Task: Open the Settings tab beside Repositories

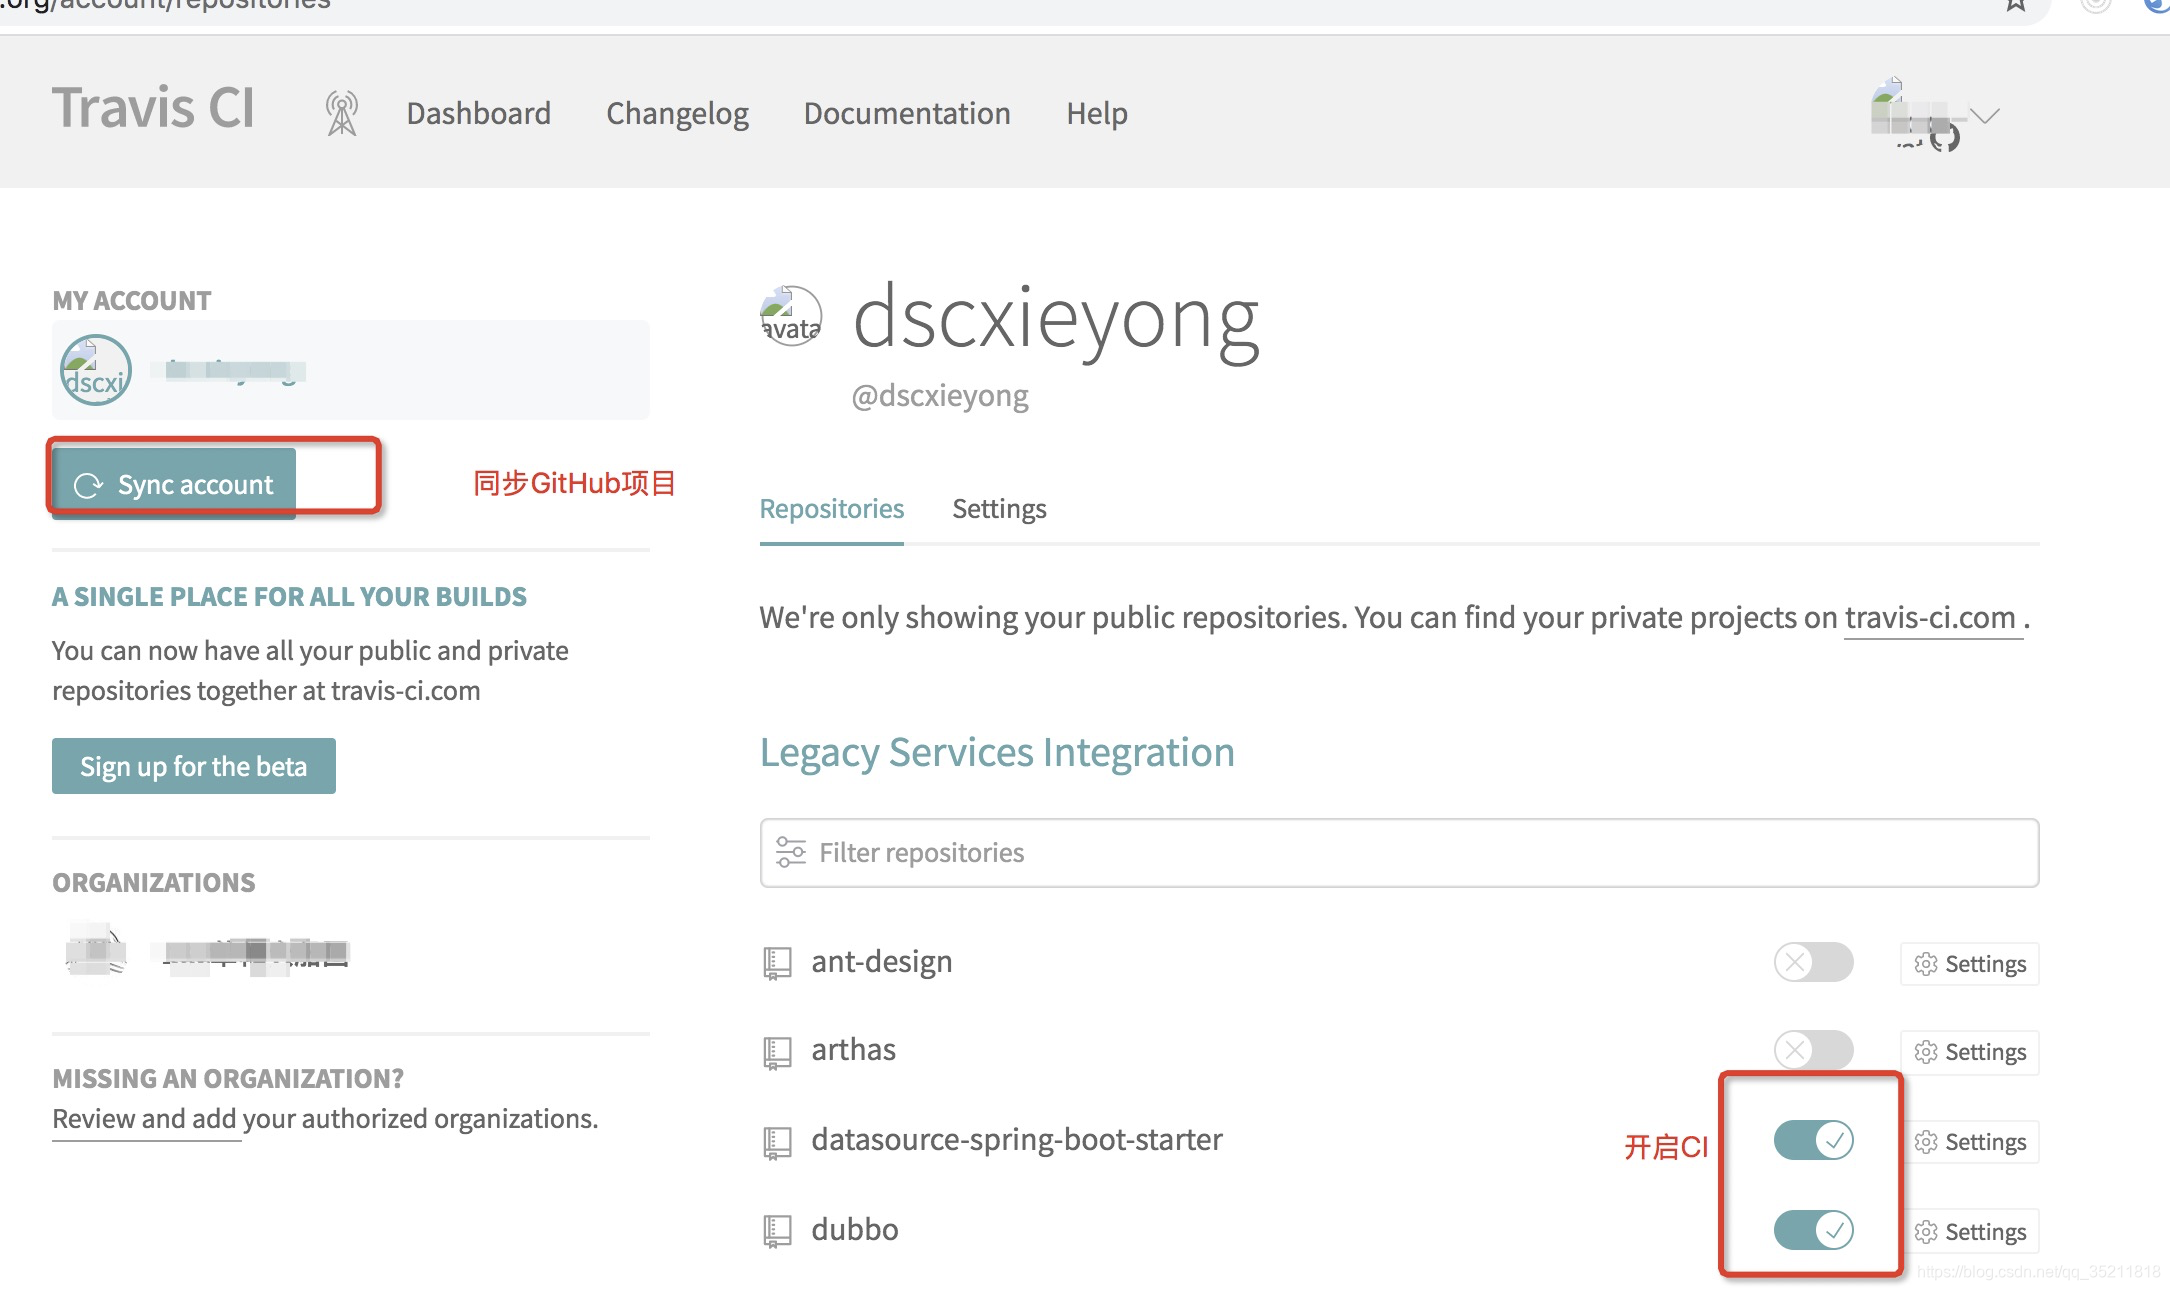Action: (x=998, y=509)
